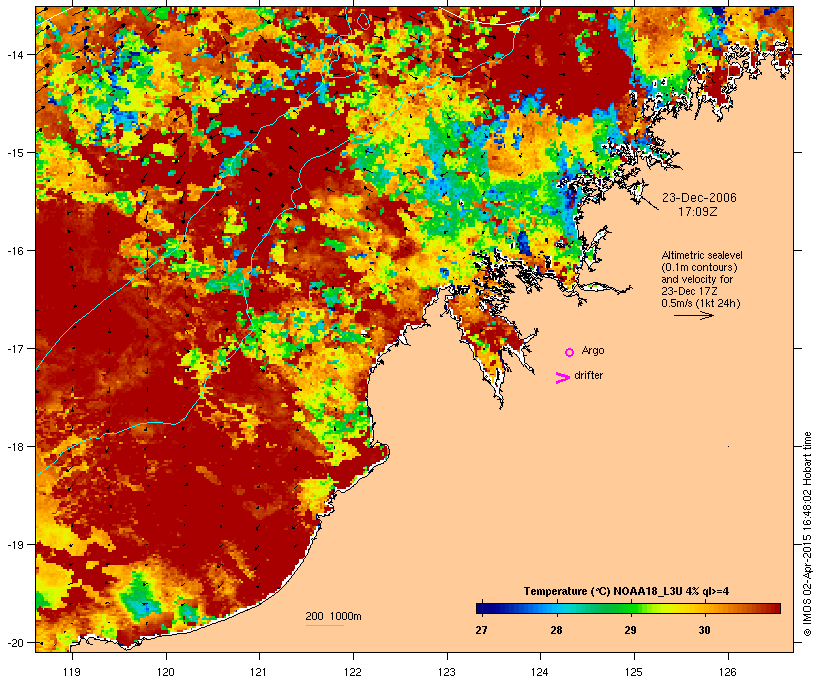
Task: Click the '23-Dec-2006' date text
Action: click(x=699, y=198)
